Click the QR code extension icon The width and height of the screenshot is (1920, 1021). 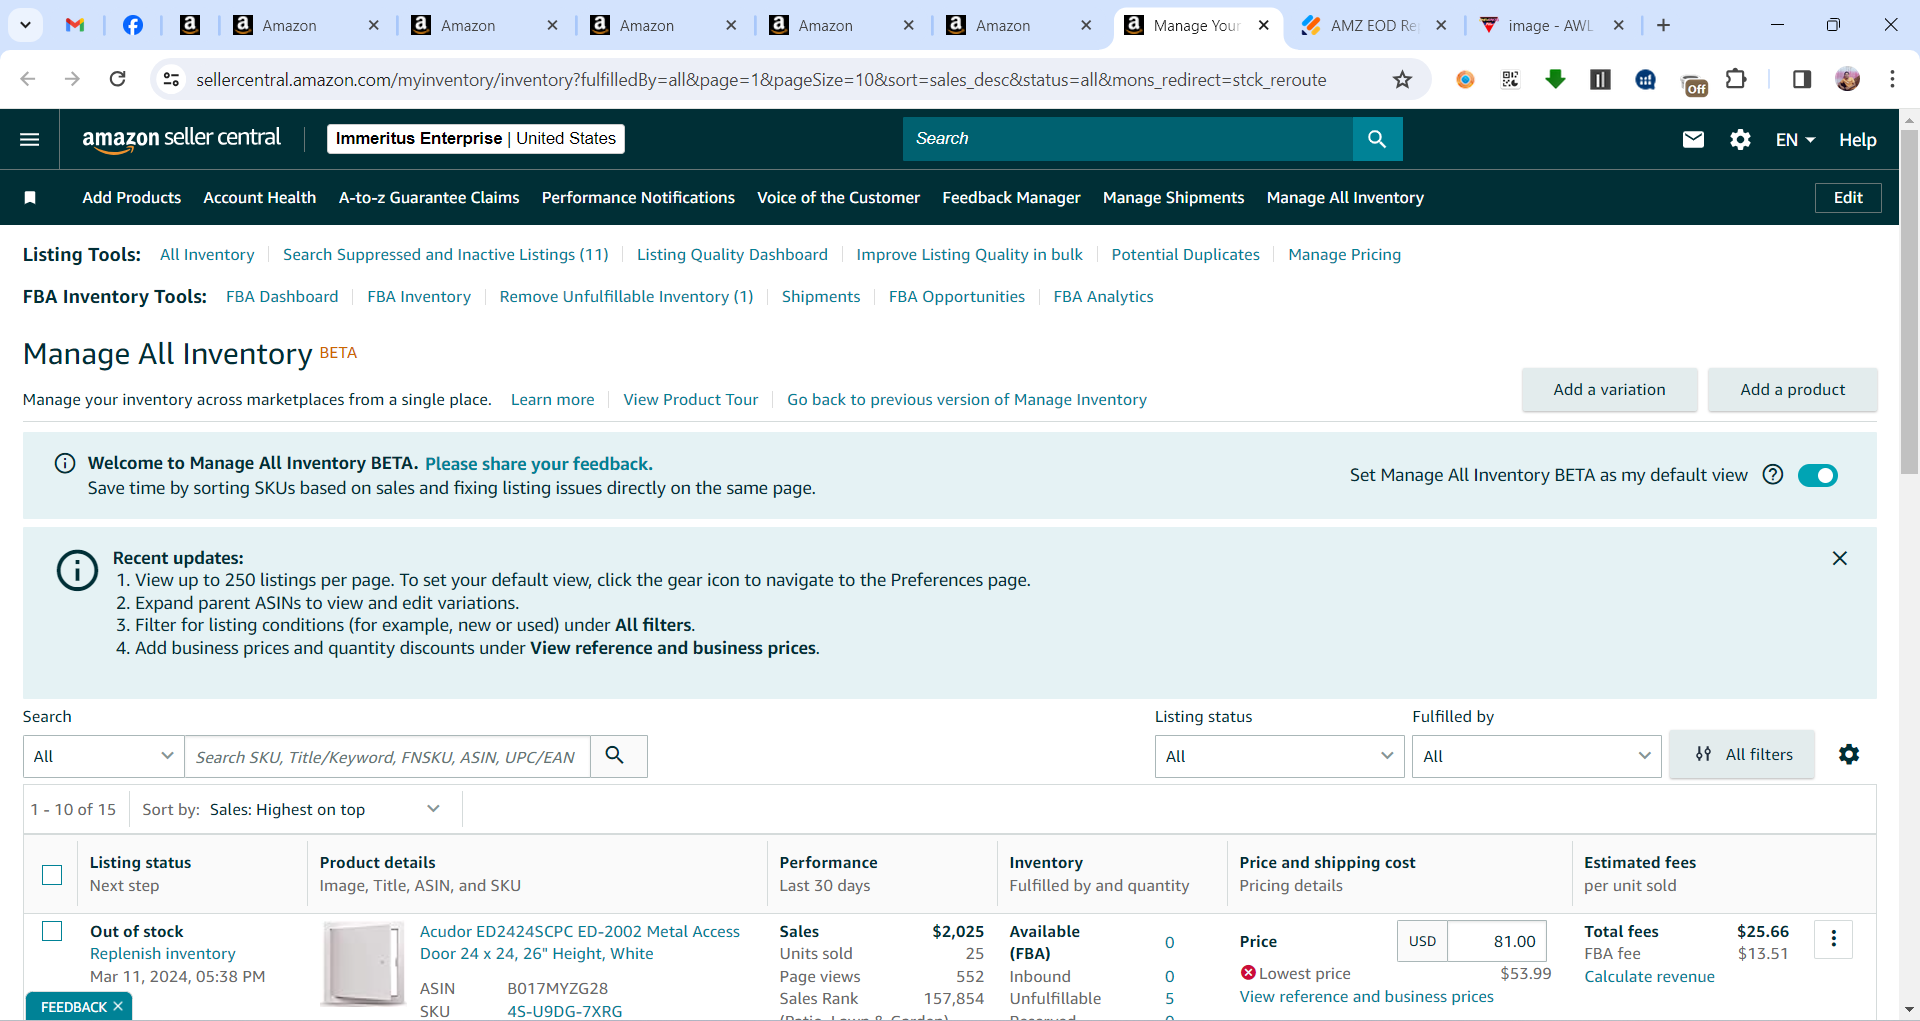click(1510, 79)
